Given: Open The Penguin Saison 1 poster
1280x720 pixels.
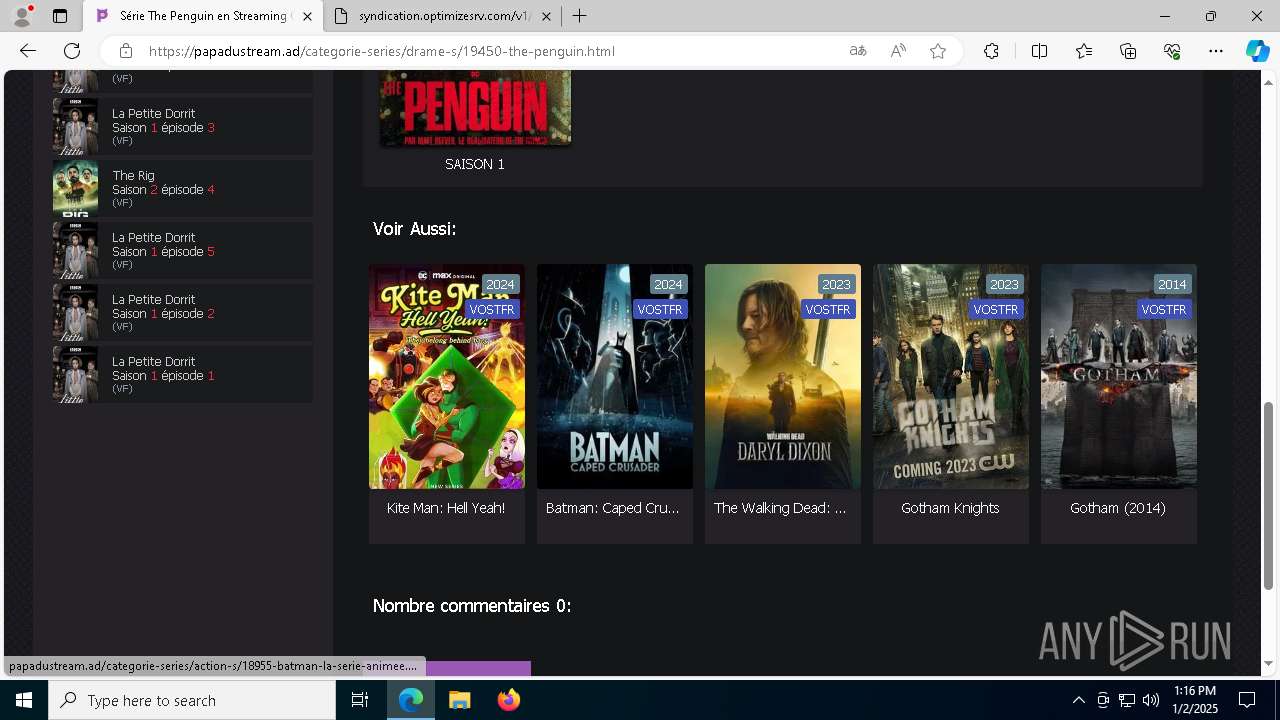Looking at the screenshot, I should 475,108.
